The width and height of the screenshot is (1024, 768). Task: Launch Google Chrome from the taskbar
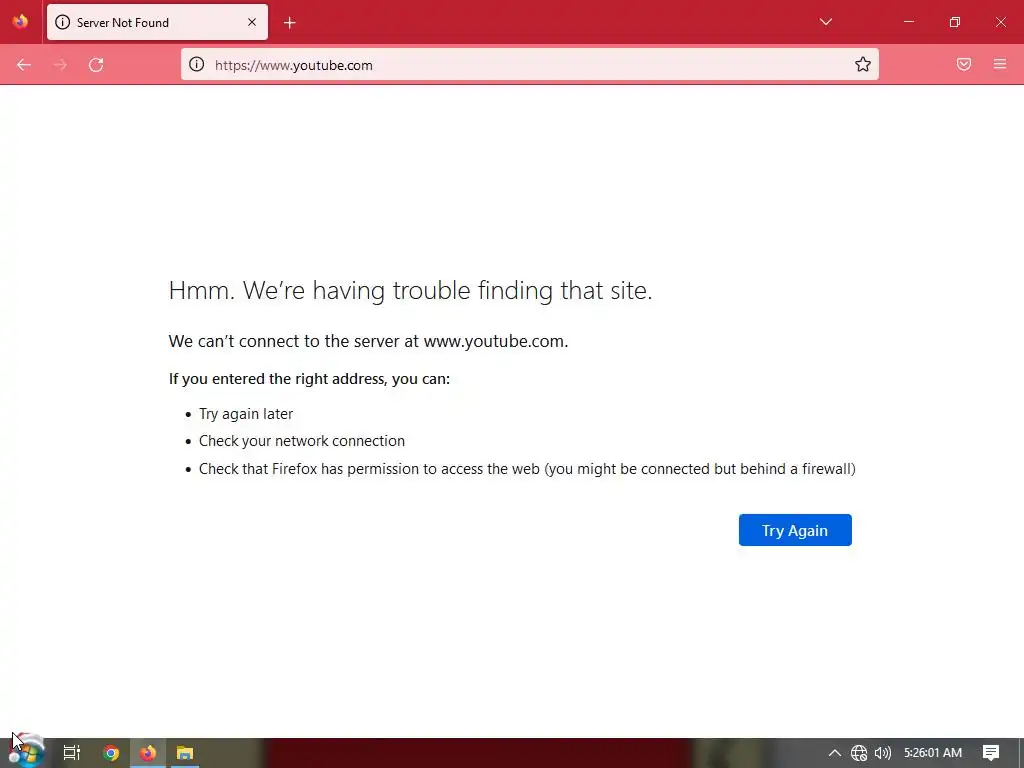111,753
